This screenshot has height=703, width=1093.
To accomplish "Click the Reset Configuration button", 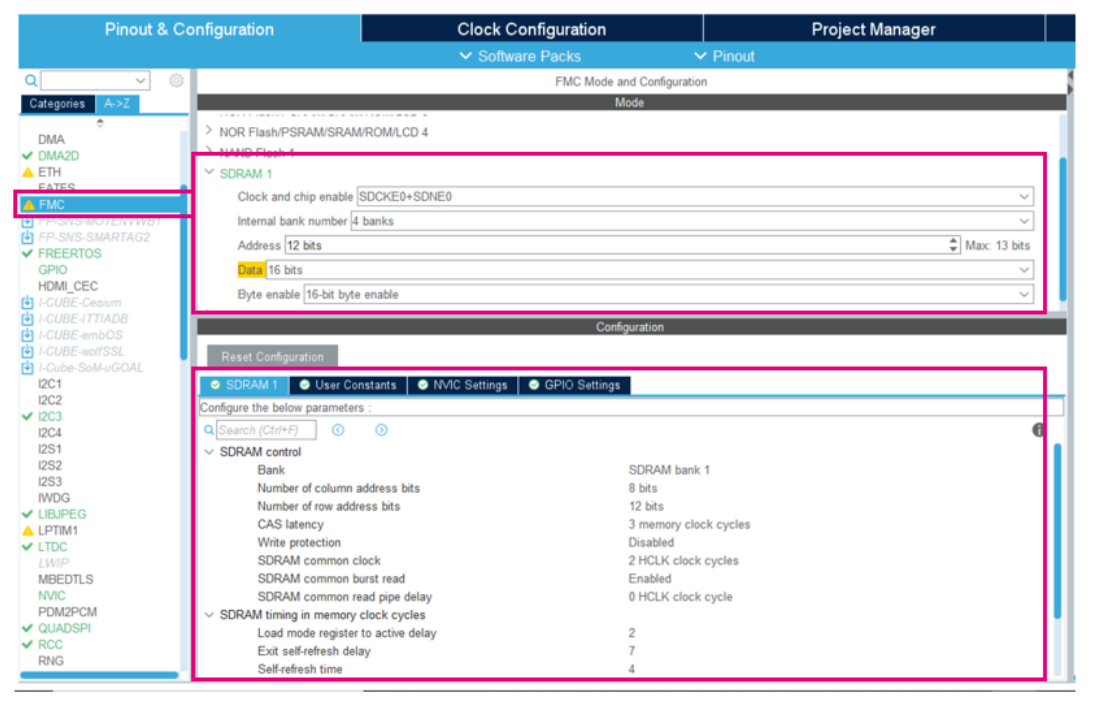I will [273, 357].
